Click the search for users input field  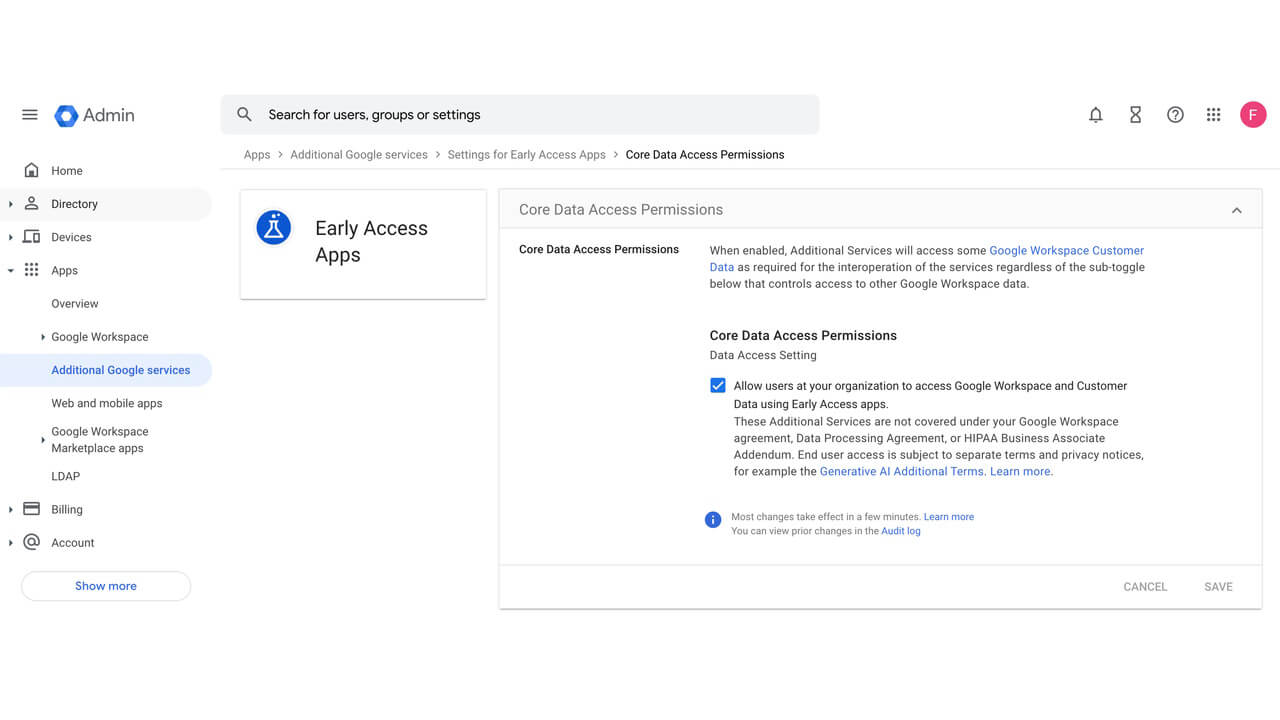pos(520,114)
